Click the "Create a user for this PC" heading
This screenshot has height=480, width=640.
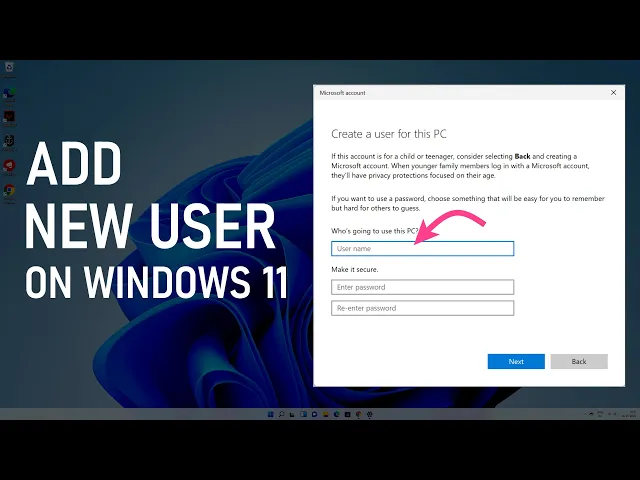389,134
